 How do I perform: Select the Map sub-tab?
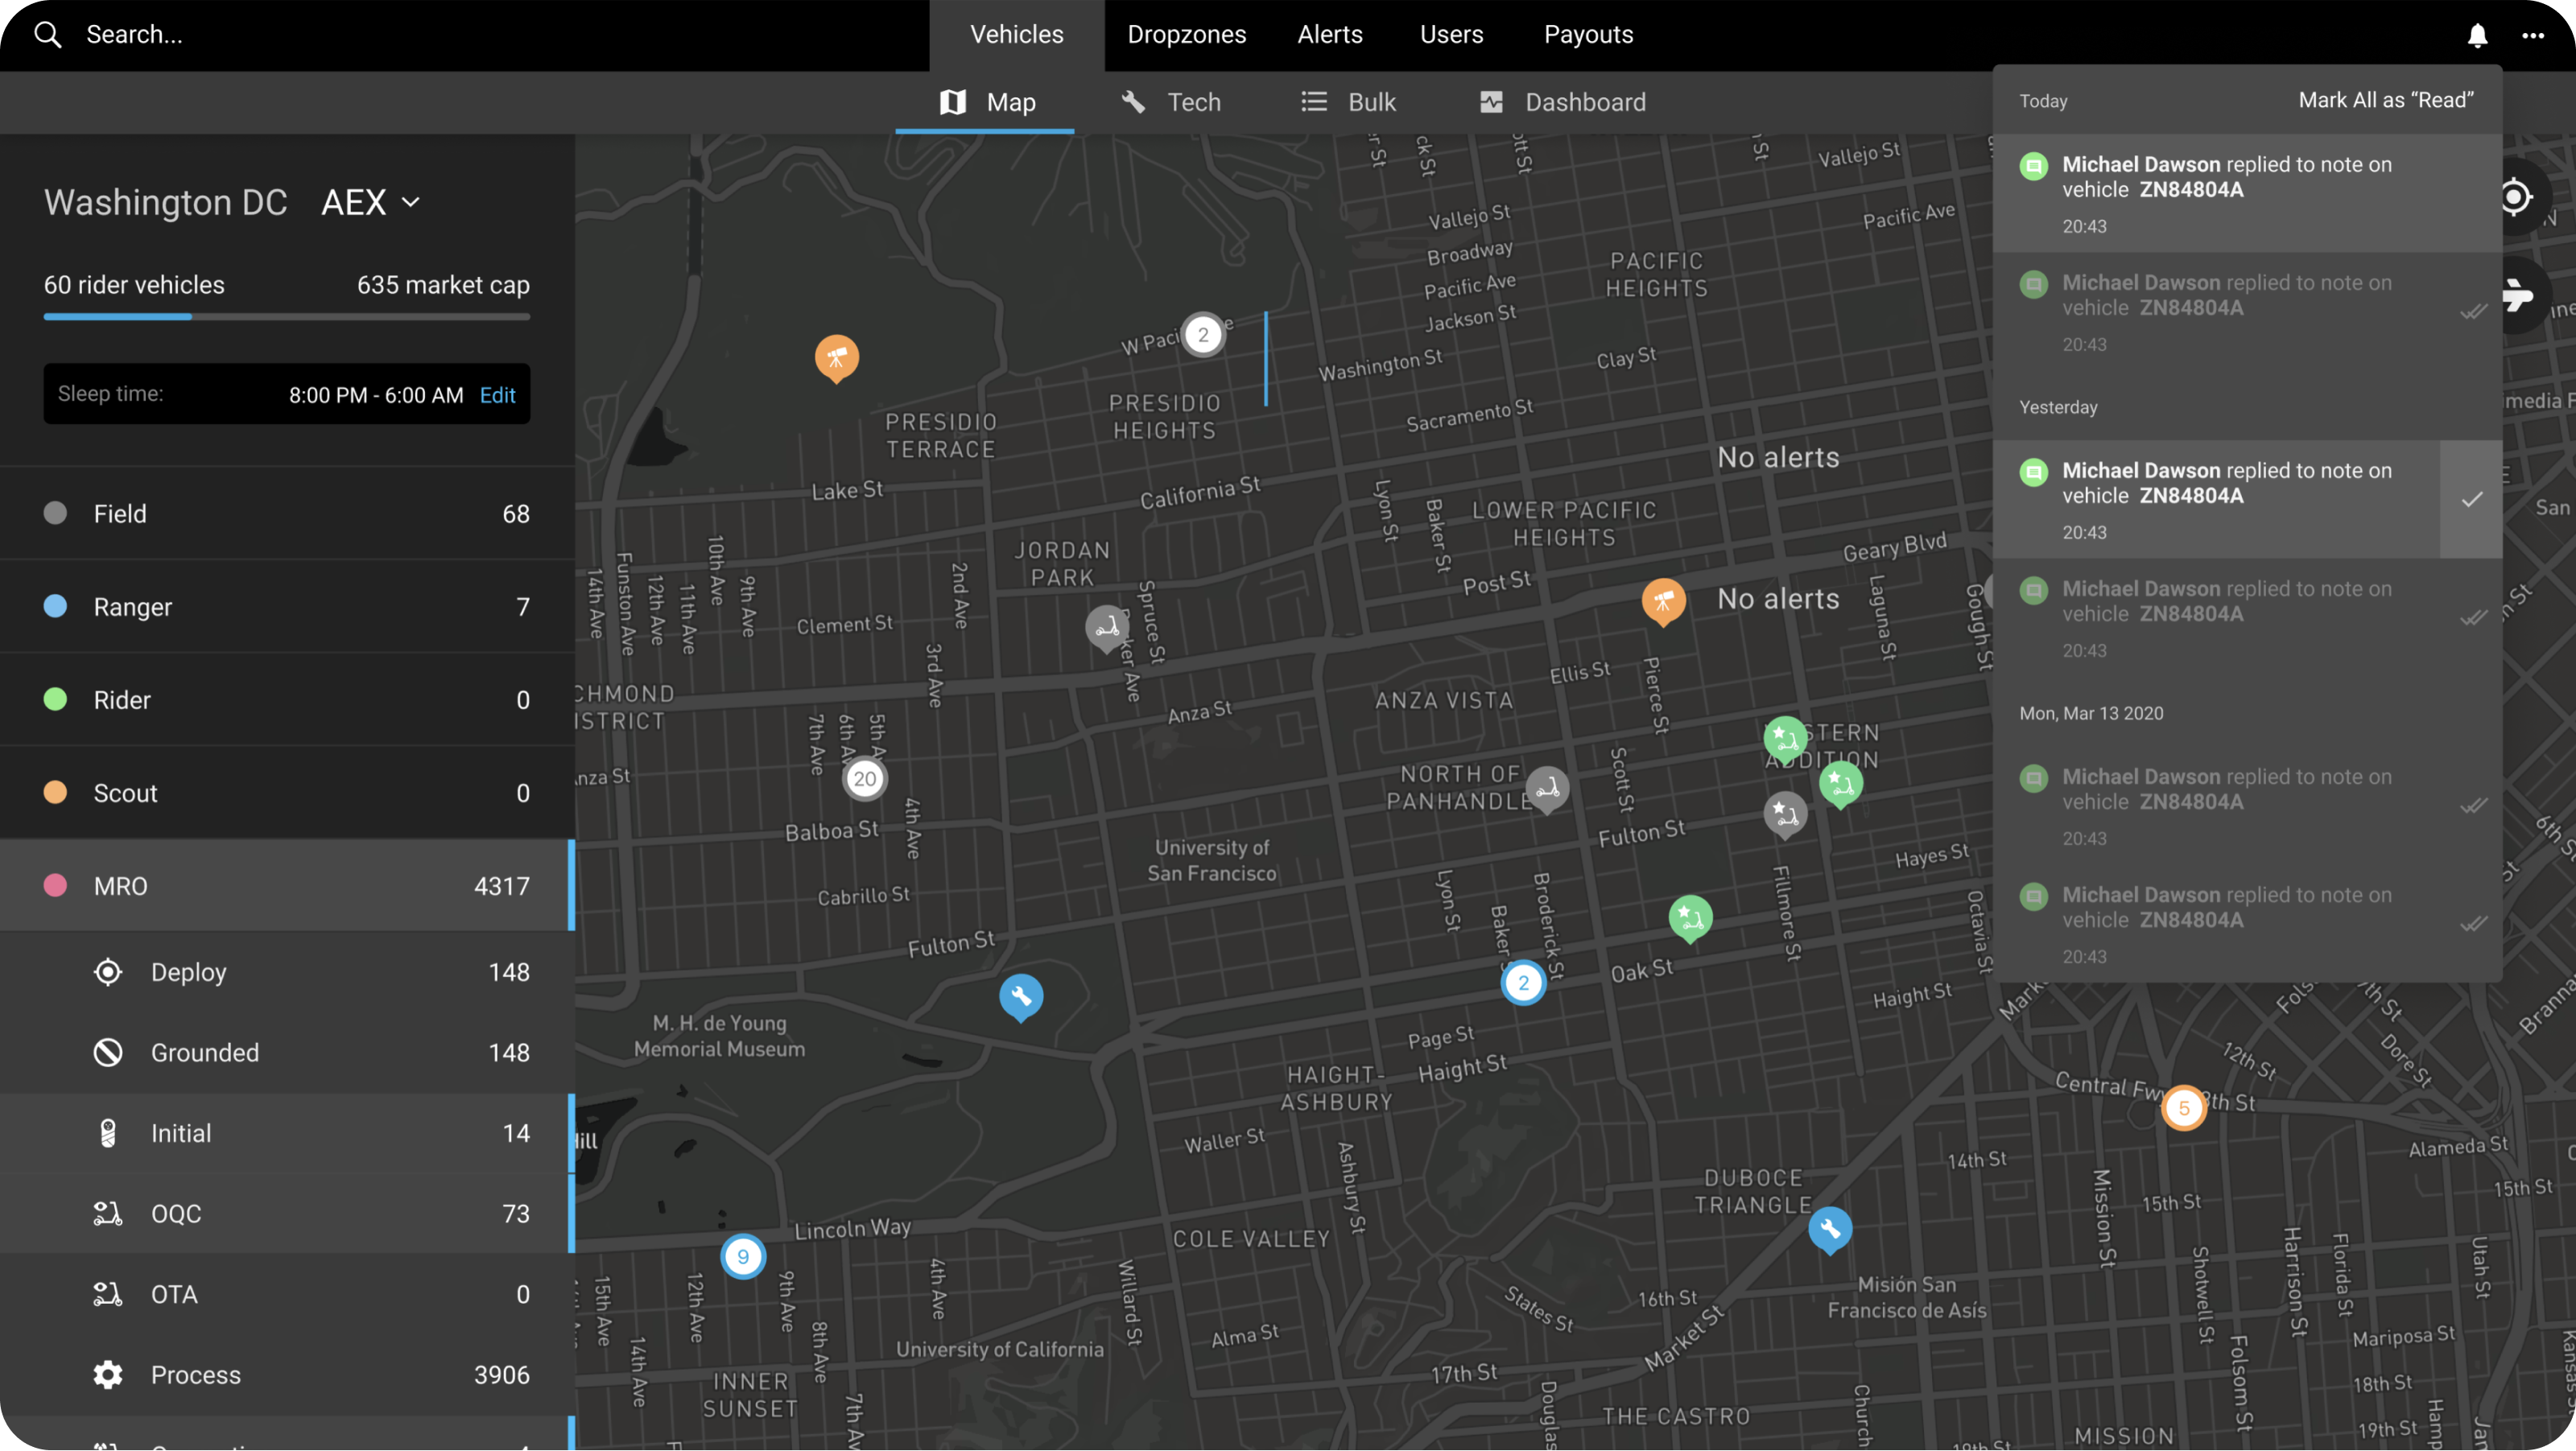click(986, 102)
